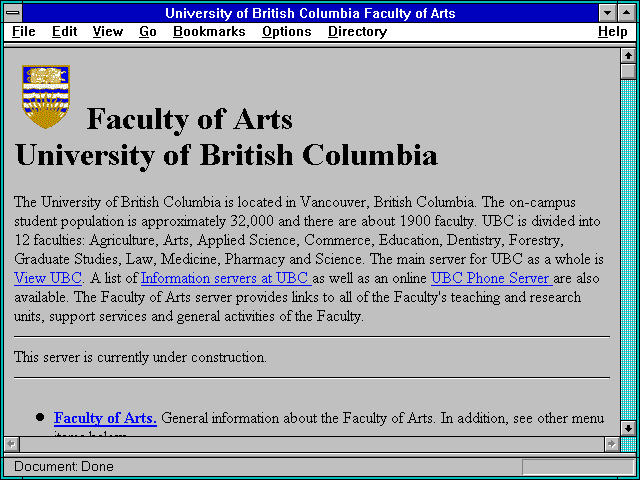Open the Go menu
640x480 pixels.
click(147, 31)
